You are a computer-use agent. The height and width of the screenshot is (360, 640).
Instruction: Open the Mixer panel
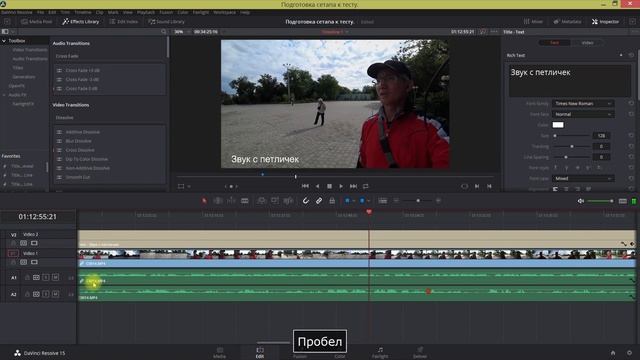point(533,22)
